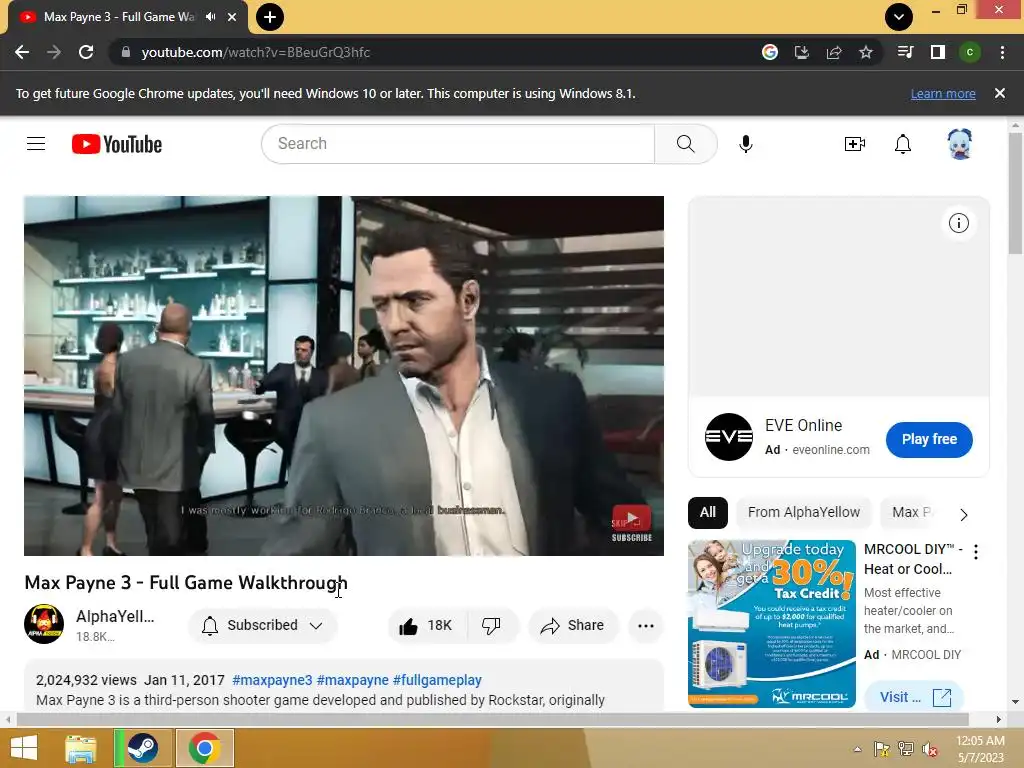1024x768 pixels.
Task: Dismiss the Chrome update notification bar
Action: (x=1000, y=93)
